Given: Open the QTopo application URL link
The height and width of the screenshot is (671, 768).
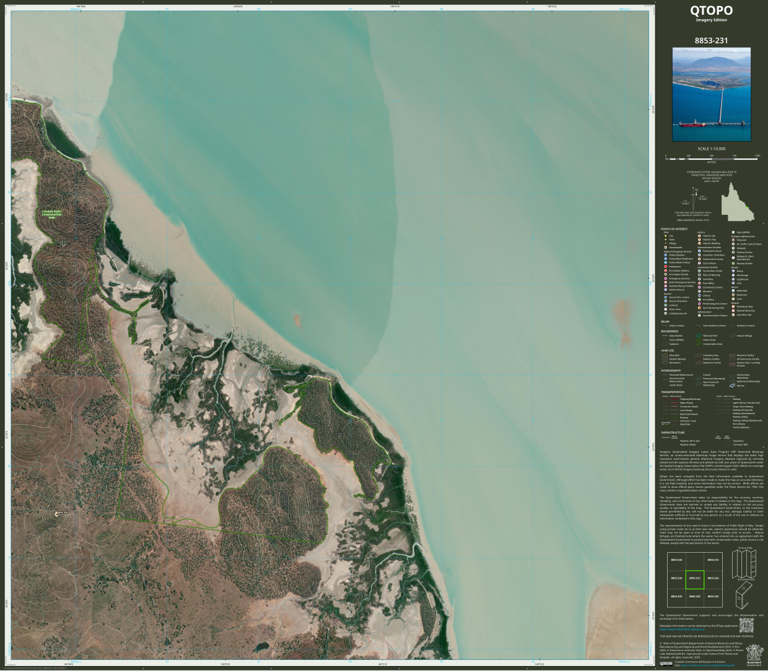Looking at the screenshot, I should [682, 629].
